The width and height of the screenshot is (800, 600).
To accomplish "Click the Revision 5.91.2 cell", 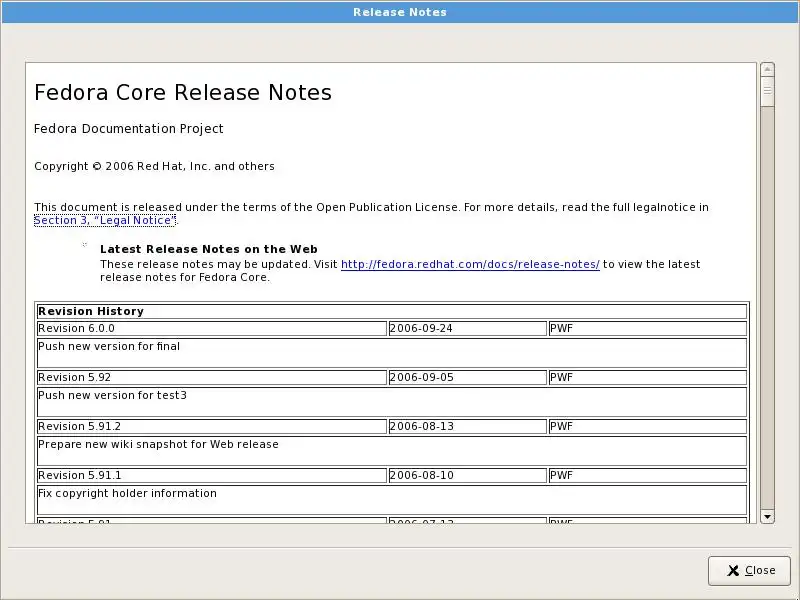I will point(212,427).
